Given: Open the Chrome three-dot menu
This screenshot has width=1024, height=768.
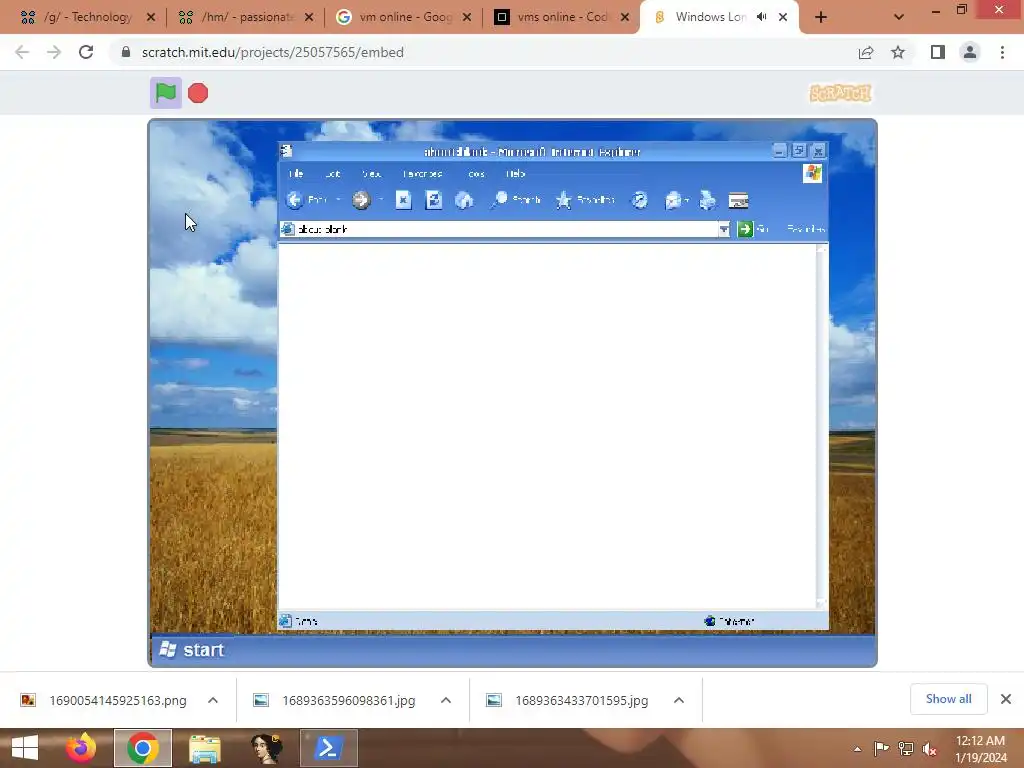Looking at the screenshot, I should tap(1002, 52).
